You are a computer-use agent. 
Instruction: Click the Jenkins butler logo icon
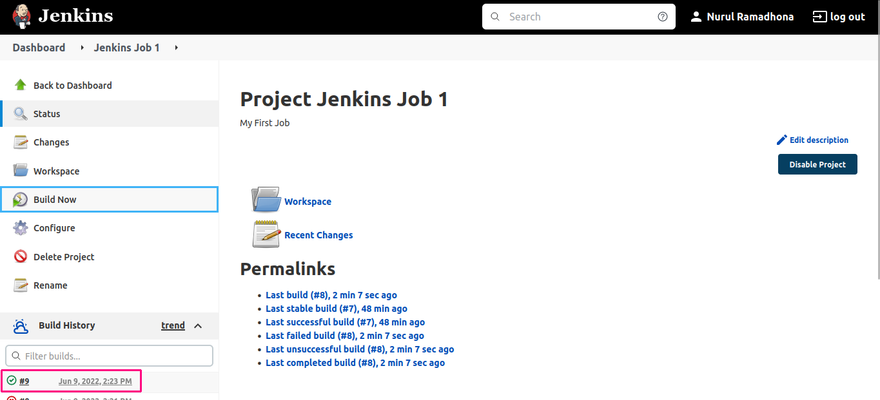[x=22, y=16]
